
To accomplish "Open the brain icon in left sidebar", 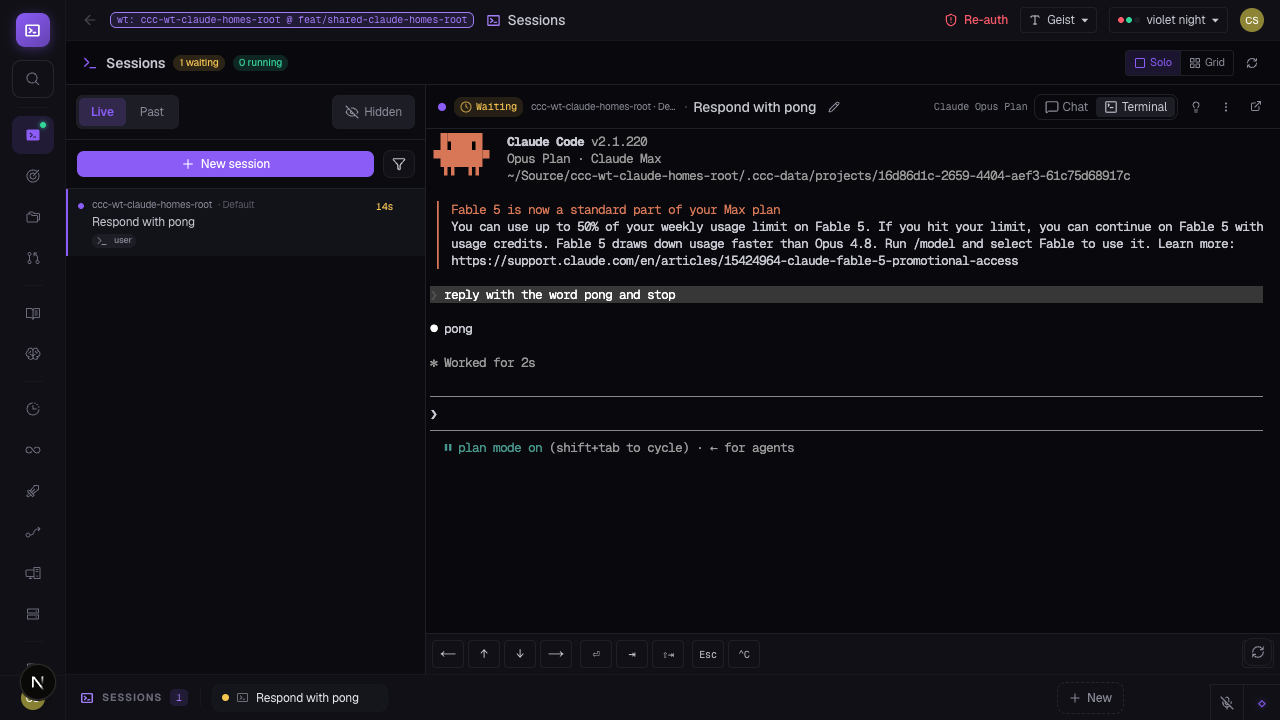I will [x=33, y=354].
